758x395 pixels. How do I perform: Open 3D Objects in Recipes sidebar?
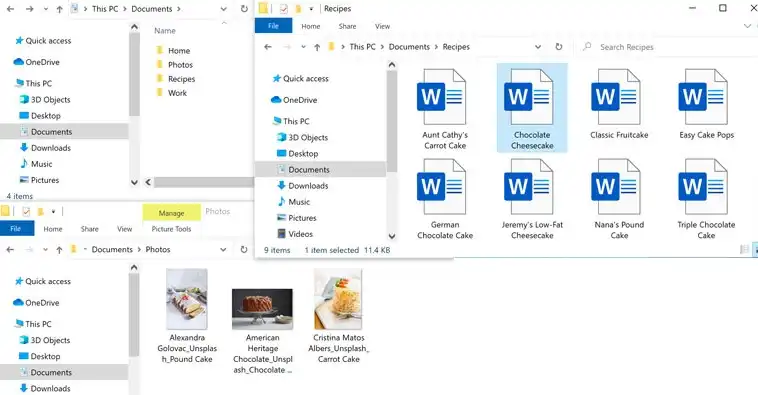tap(303, 137)
